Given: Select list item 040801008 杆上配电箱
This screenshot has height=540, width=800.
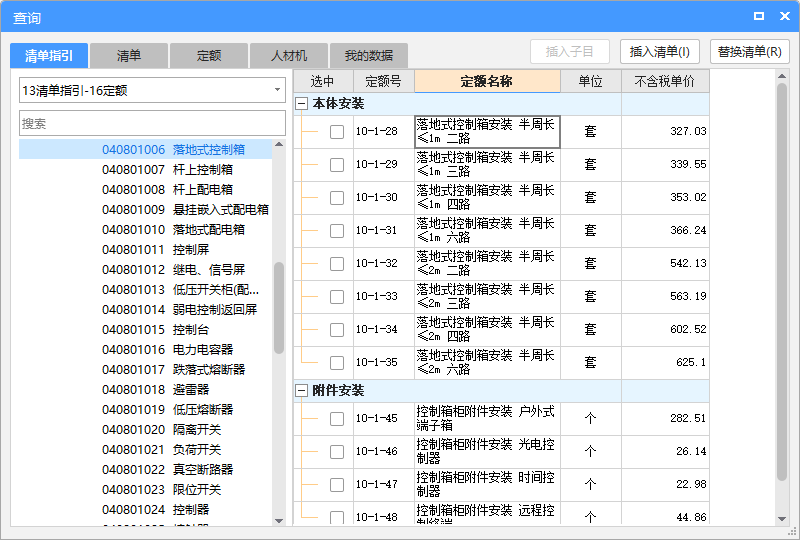Looking at the screenshot, I should click(x=145, y=189).
